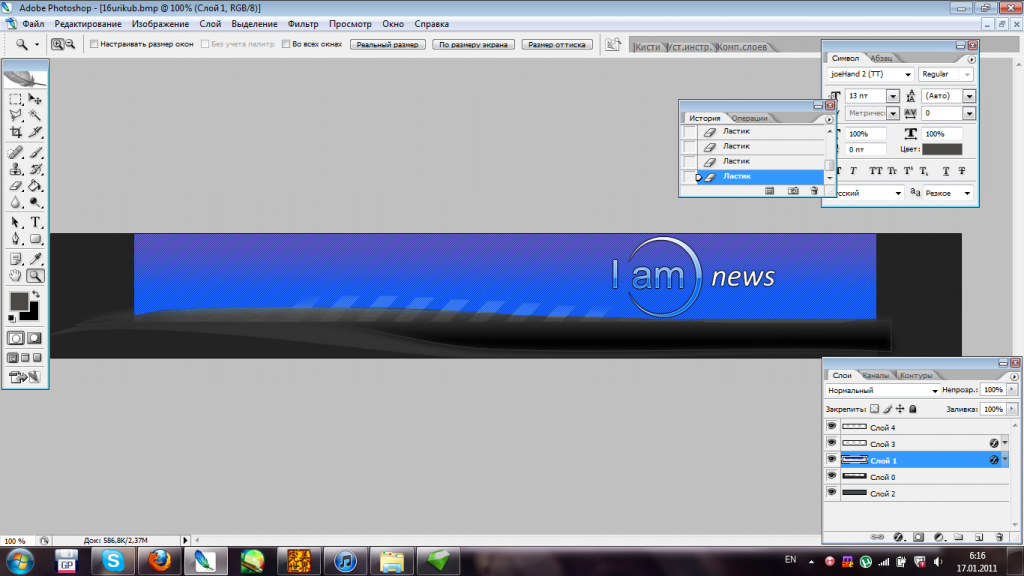Add layer mask in Layers panel
This screenshot has height=576, width=1024.
click(x=919, y=537)
